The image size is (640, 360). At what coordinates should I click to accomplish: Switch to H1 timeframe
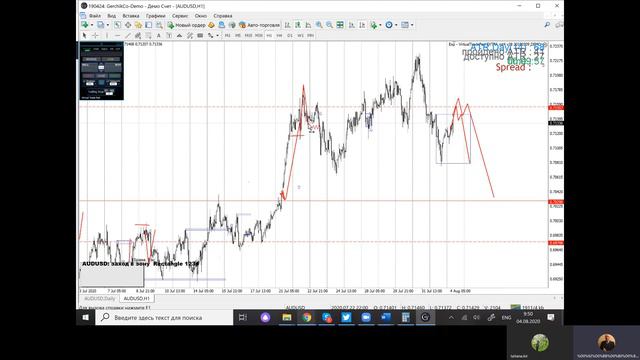coord(269,36)
